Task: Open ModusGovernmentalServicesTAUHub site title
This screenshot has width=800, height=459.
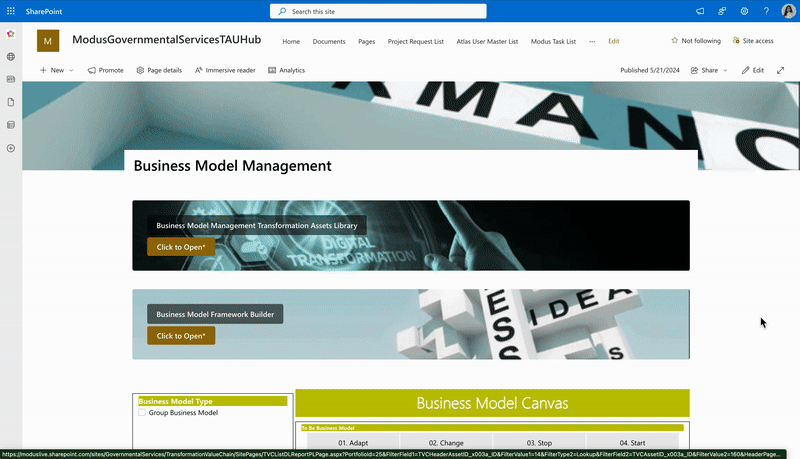Action: tap(166, 40)
